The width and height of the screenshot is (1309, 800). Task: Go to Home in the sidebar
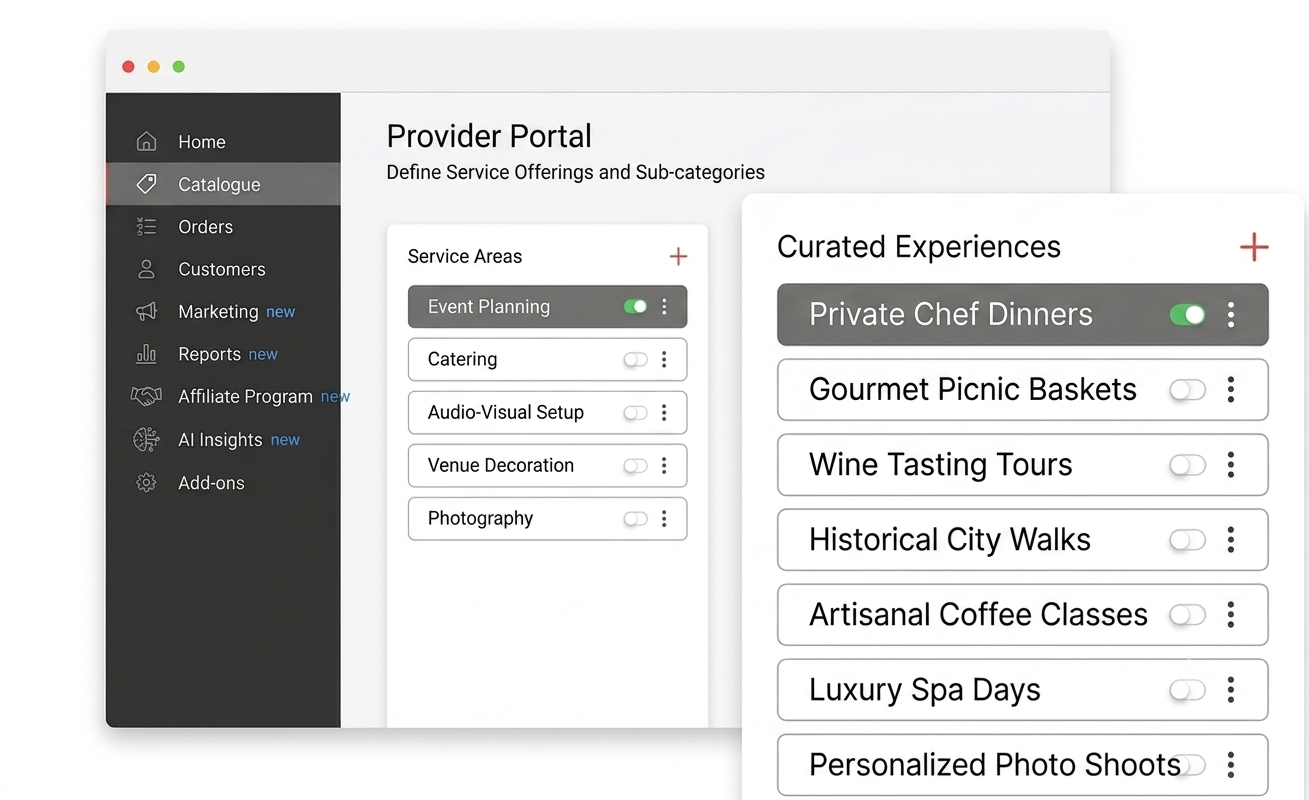[x=223, y=142]
